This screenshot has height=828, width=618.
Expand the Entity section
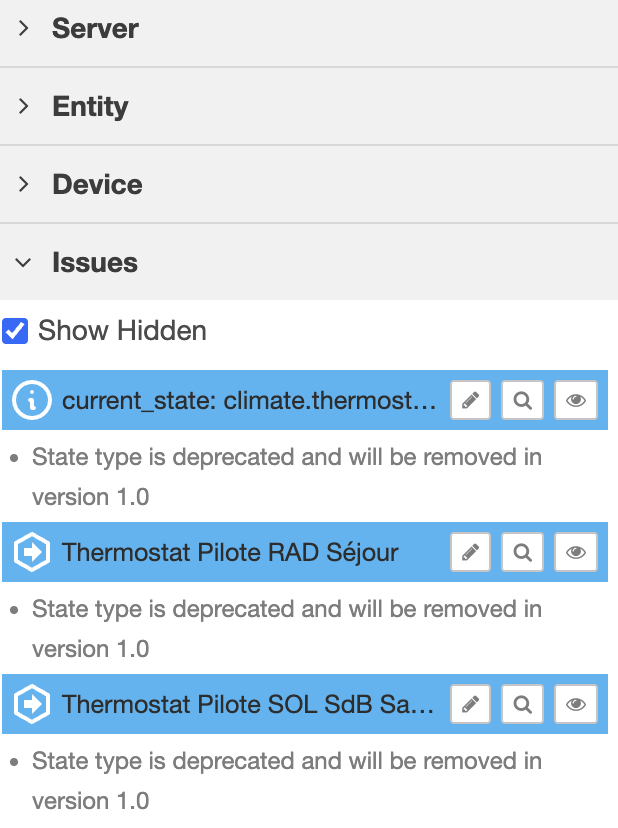point(90,107)
